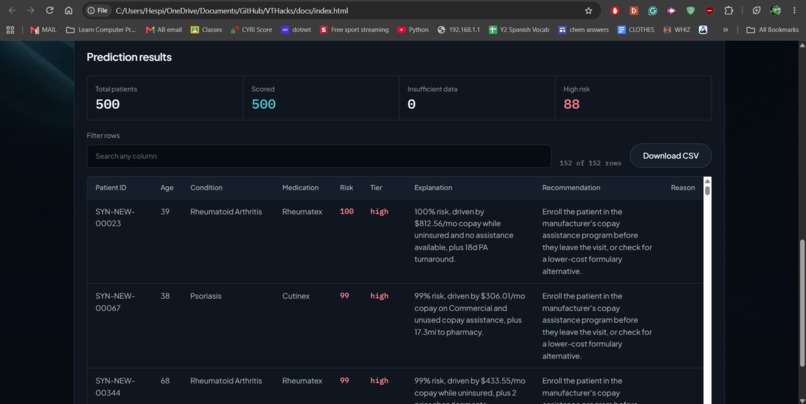Open the Classes bookmark
This screenshot has height=404, width=806.
[x=206, y=30]
